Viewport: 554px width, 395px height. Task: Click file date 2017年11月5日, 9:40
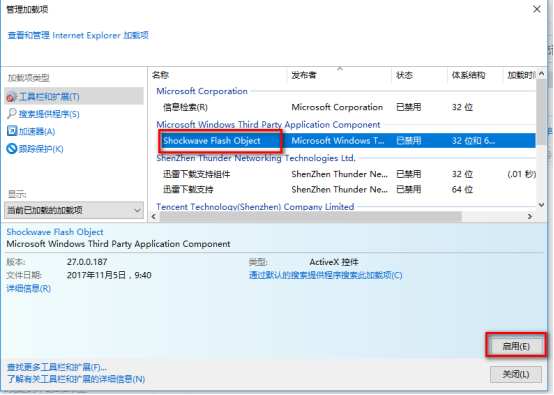pyautogui.click(x=109, y=275)
